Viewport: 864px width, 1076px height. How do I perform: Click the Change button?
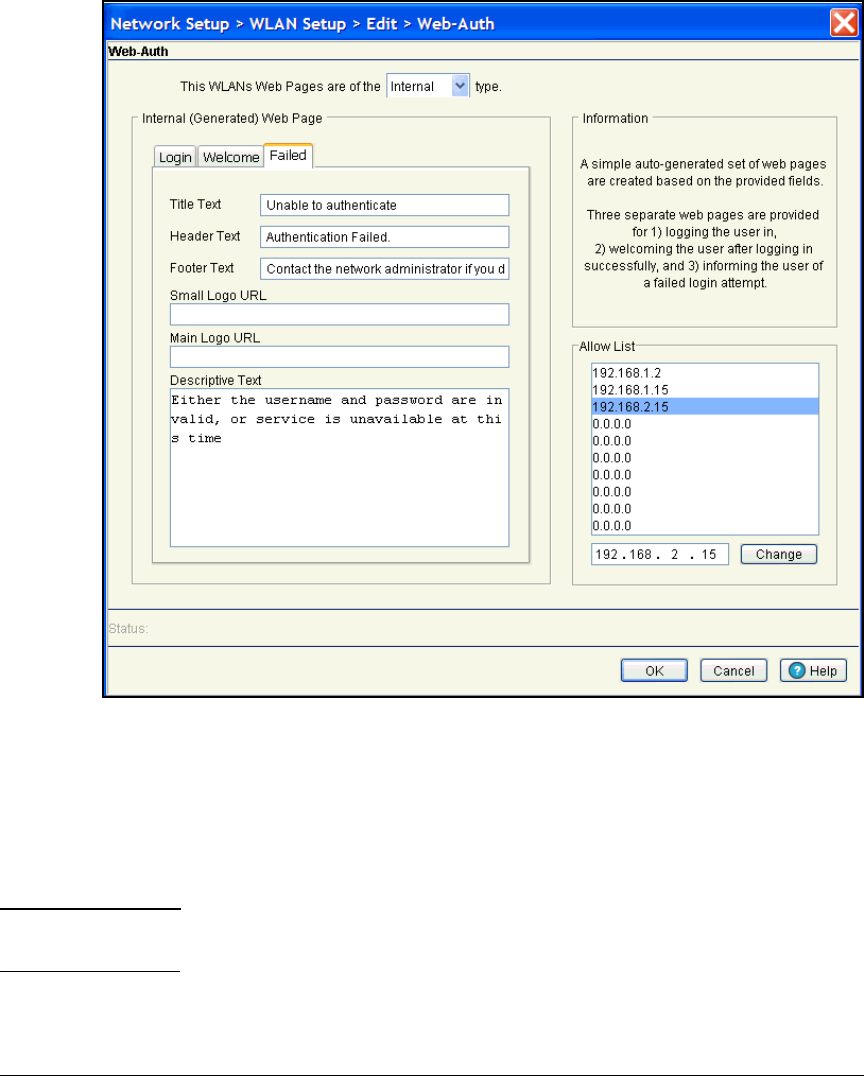tap(779, 554)
